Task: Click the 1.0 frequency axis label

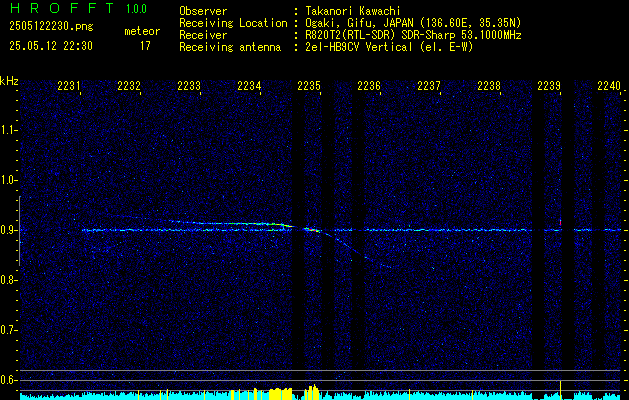Action: click(8, 180)
